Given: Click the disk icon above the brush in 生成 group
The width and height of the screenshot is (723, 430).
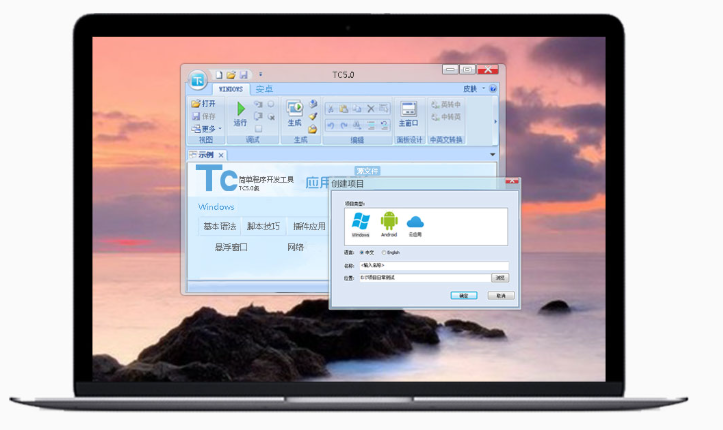Looking at the screenshot, I should tap(313, 104).
